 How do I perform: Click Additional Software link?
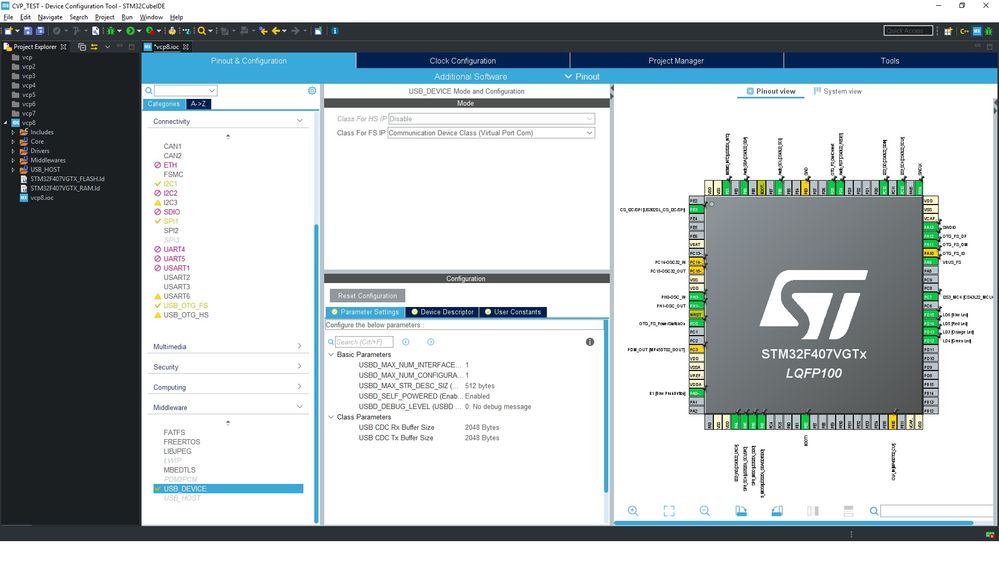click(471, 76)
